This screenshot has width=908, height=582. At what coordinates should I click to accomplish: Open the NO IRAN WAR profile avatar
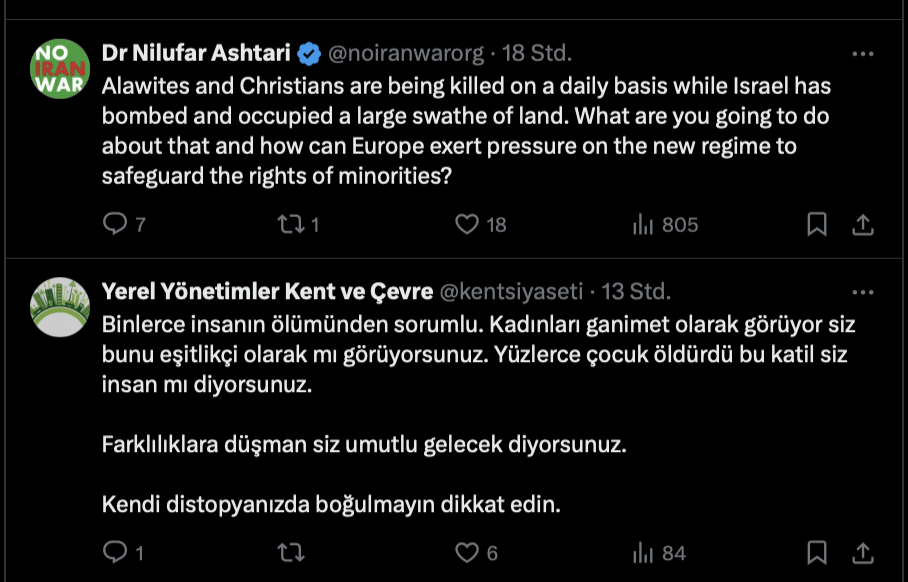coord(60,68)
